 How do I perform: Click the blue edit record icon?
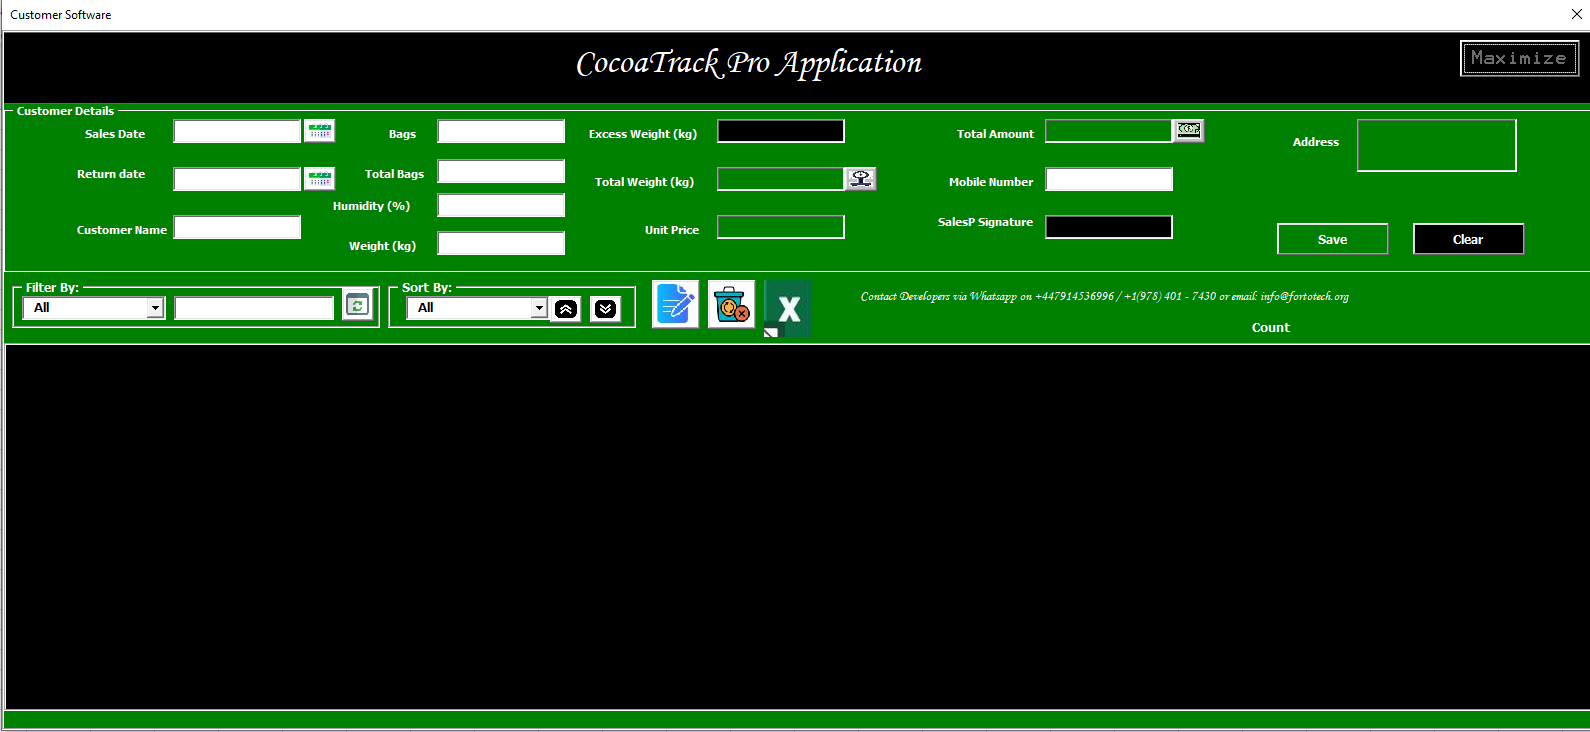point(675,304)
